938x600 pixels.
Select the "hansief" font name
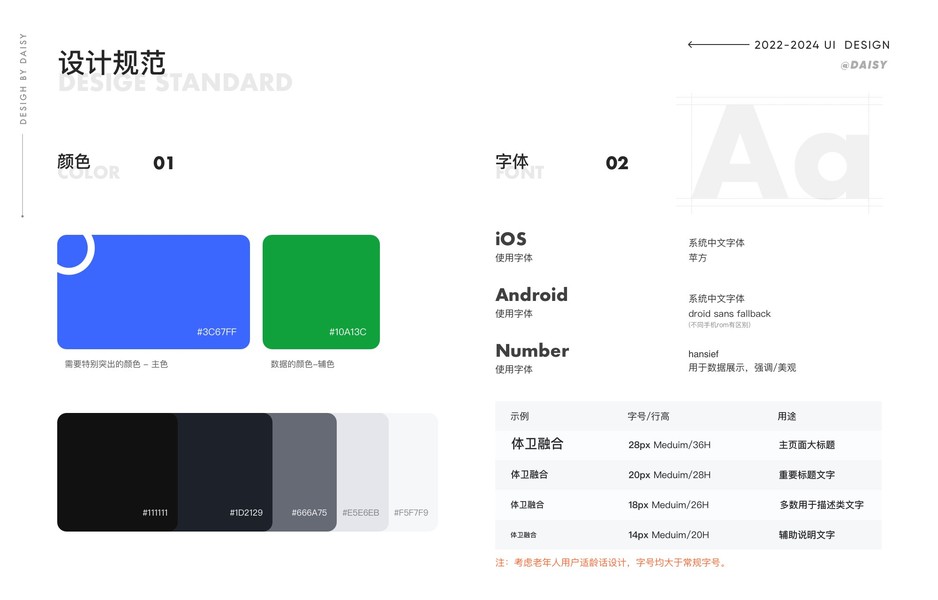pos(704,354)
